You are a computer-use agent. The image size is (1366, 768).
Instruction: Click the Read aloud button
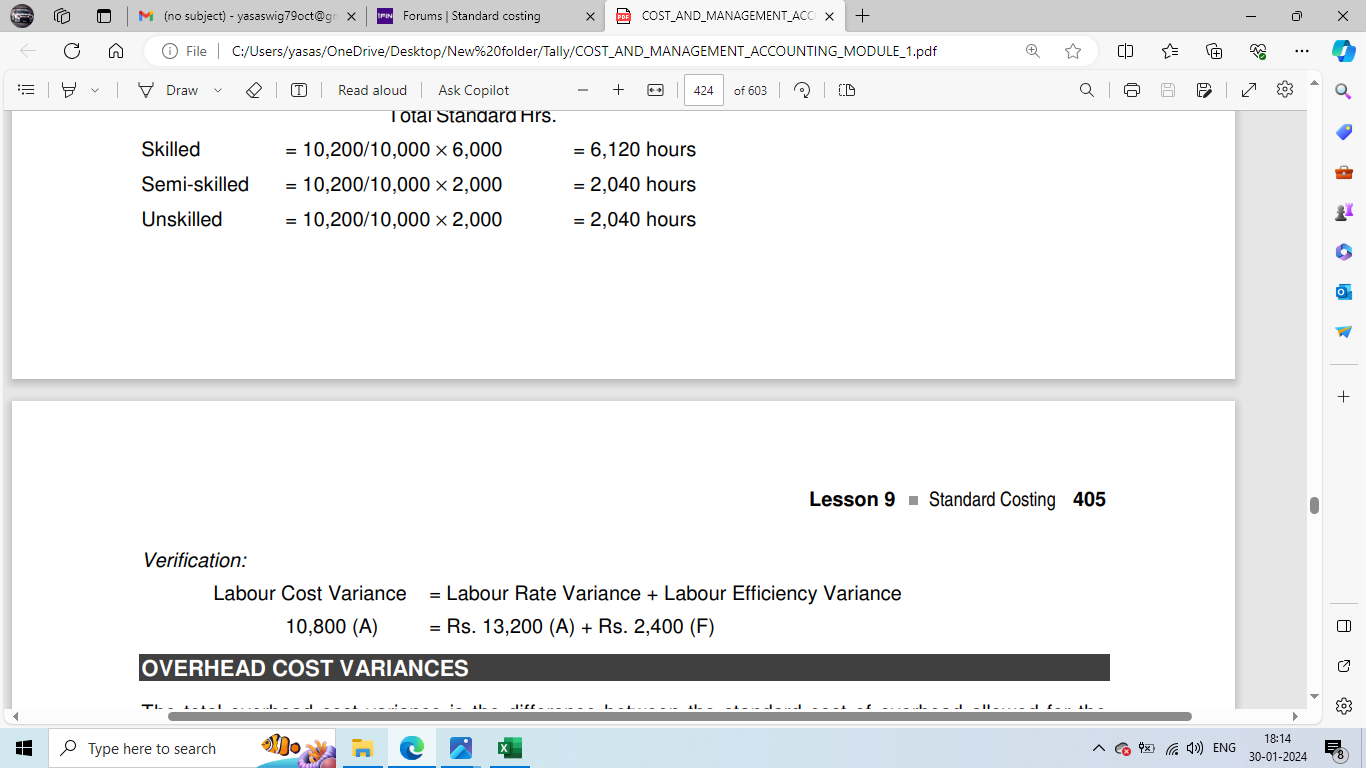pyautogui.click(x=372, y=90)
